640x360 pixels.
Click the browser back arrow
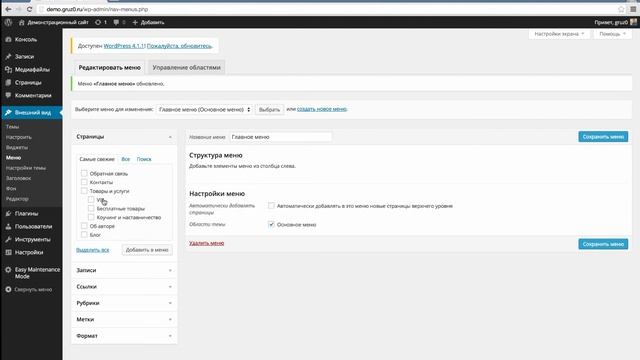pos(8,9)
